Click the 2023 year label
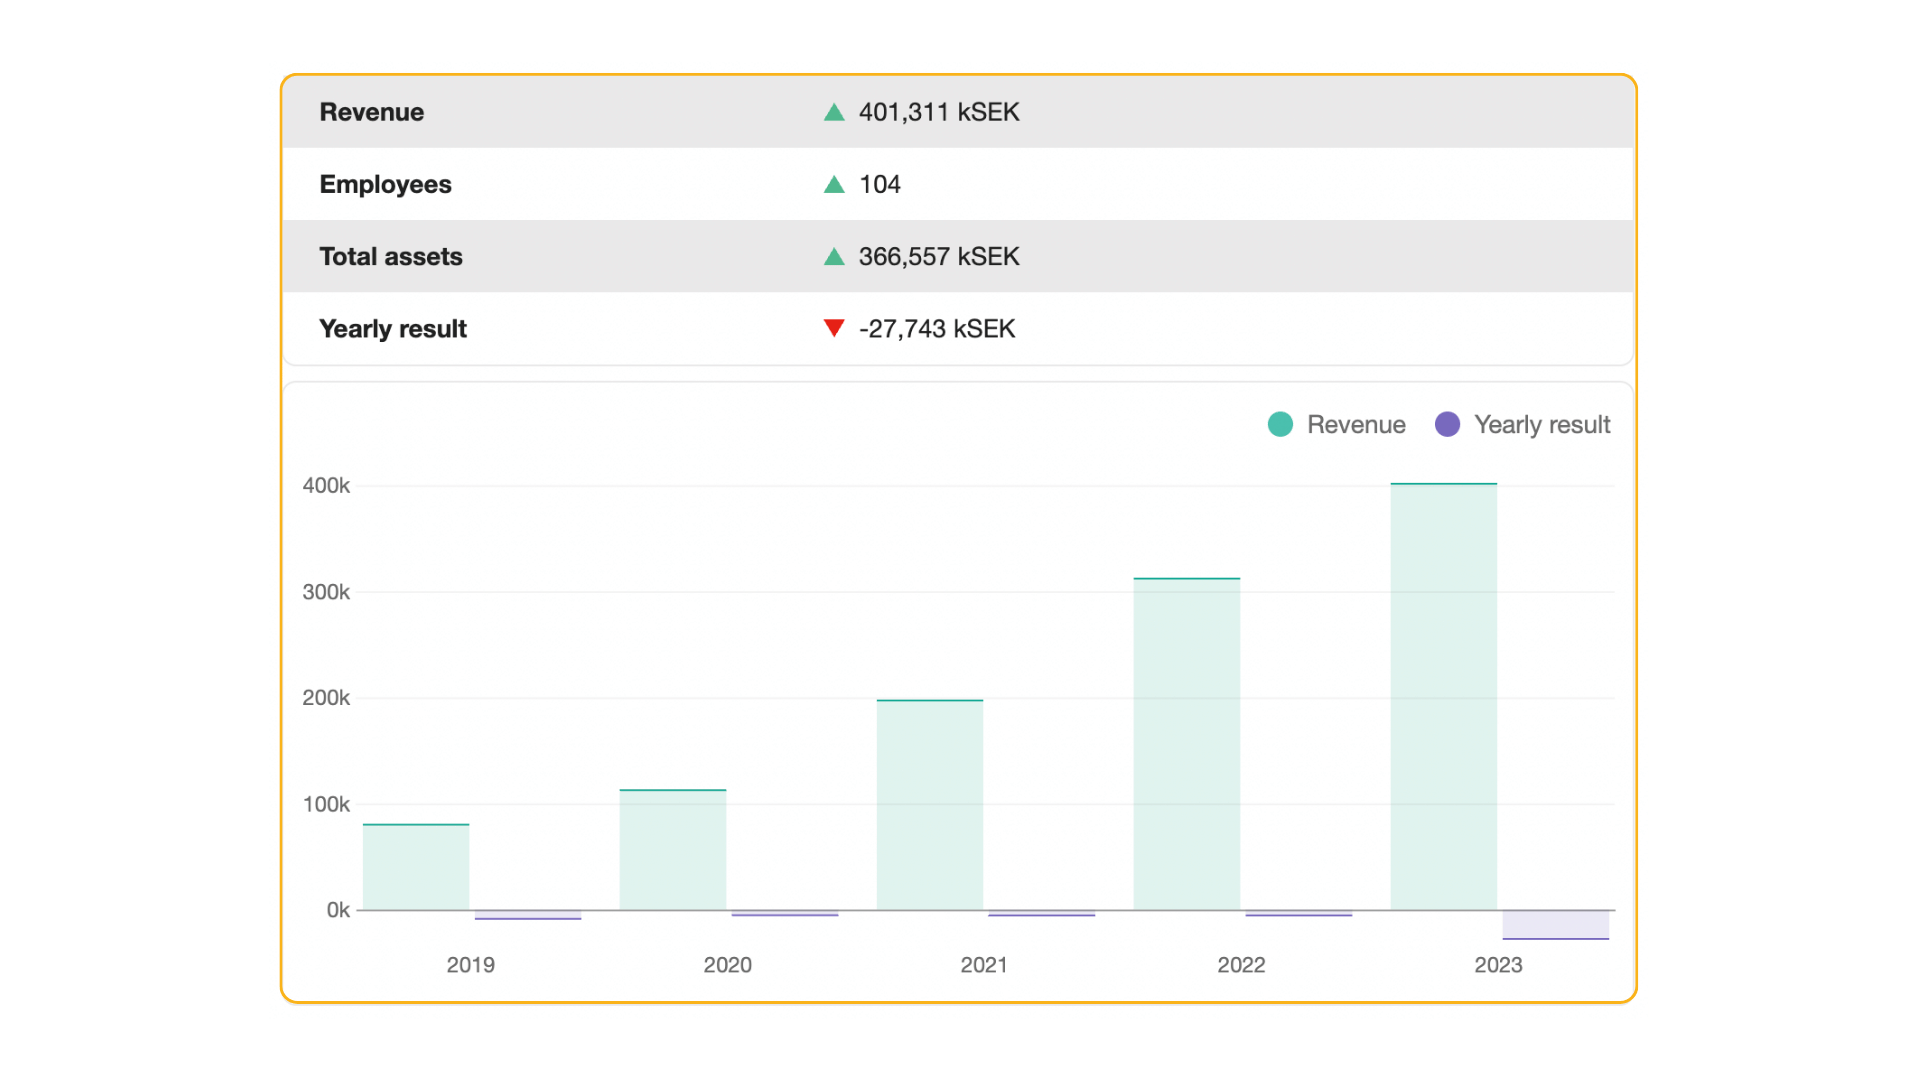The image size is (1920, 1080). (1498, 965)
